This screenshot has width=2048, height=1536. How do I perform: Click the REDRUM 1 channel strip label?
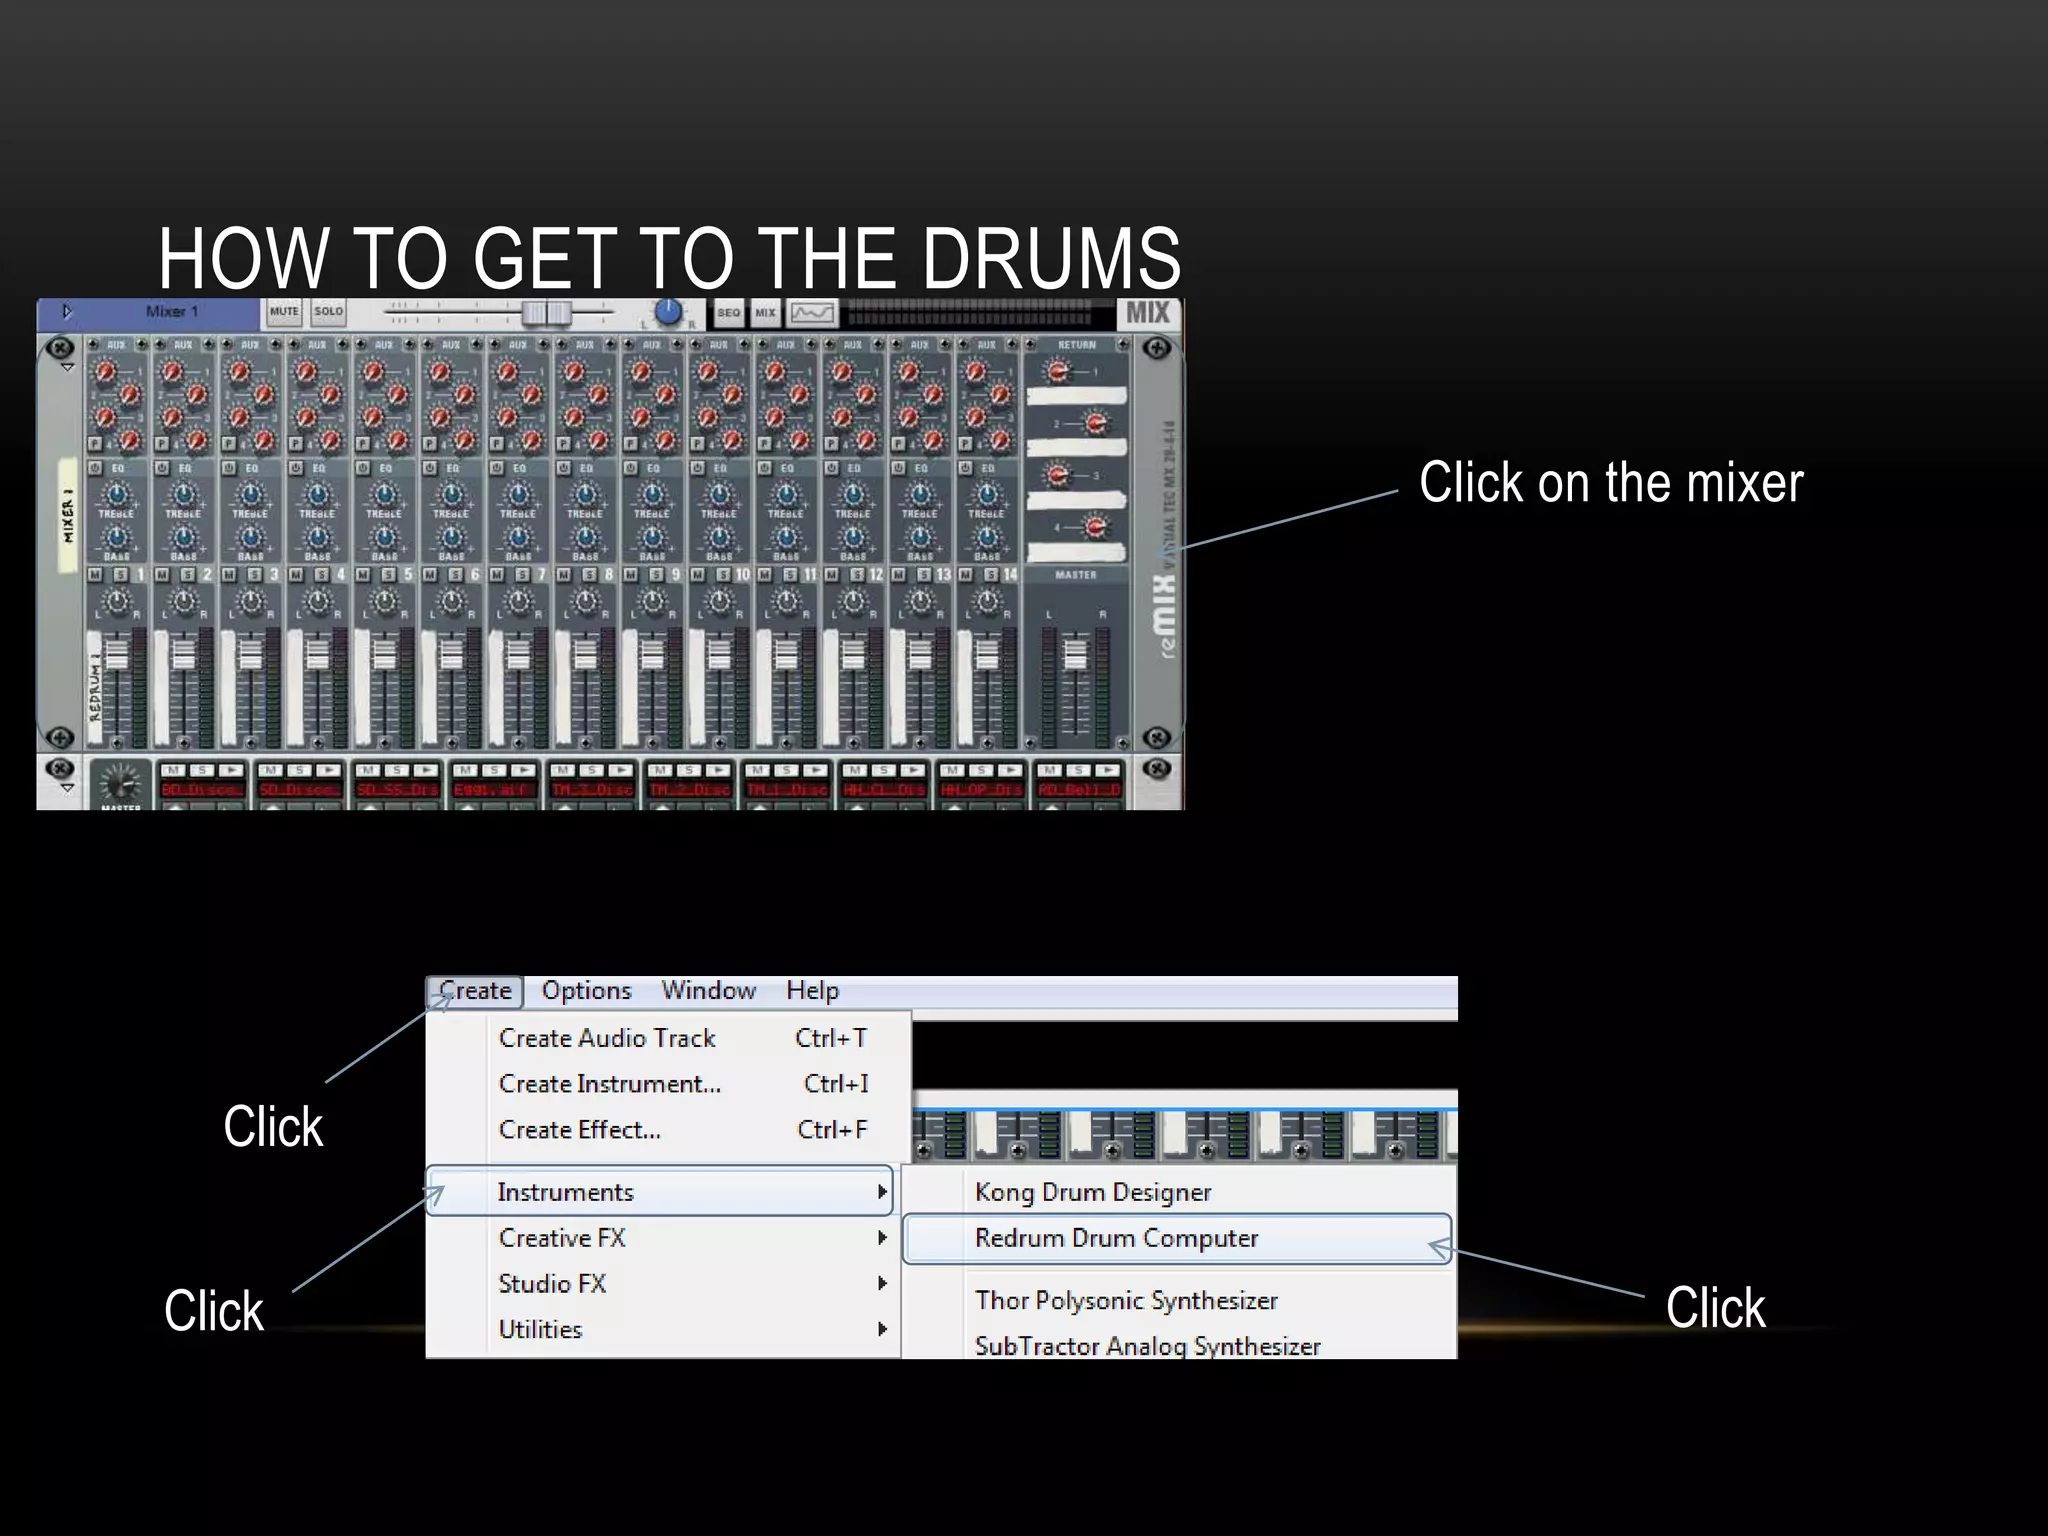tap(95, 687)
